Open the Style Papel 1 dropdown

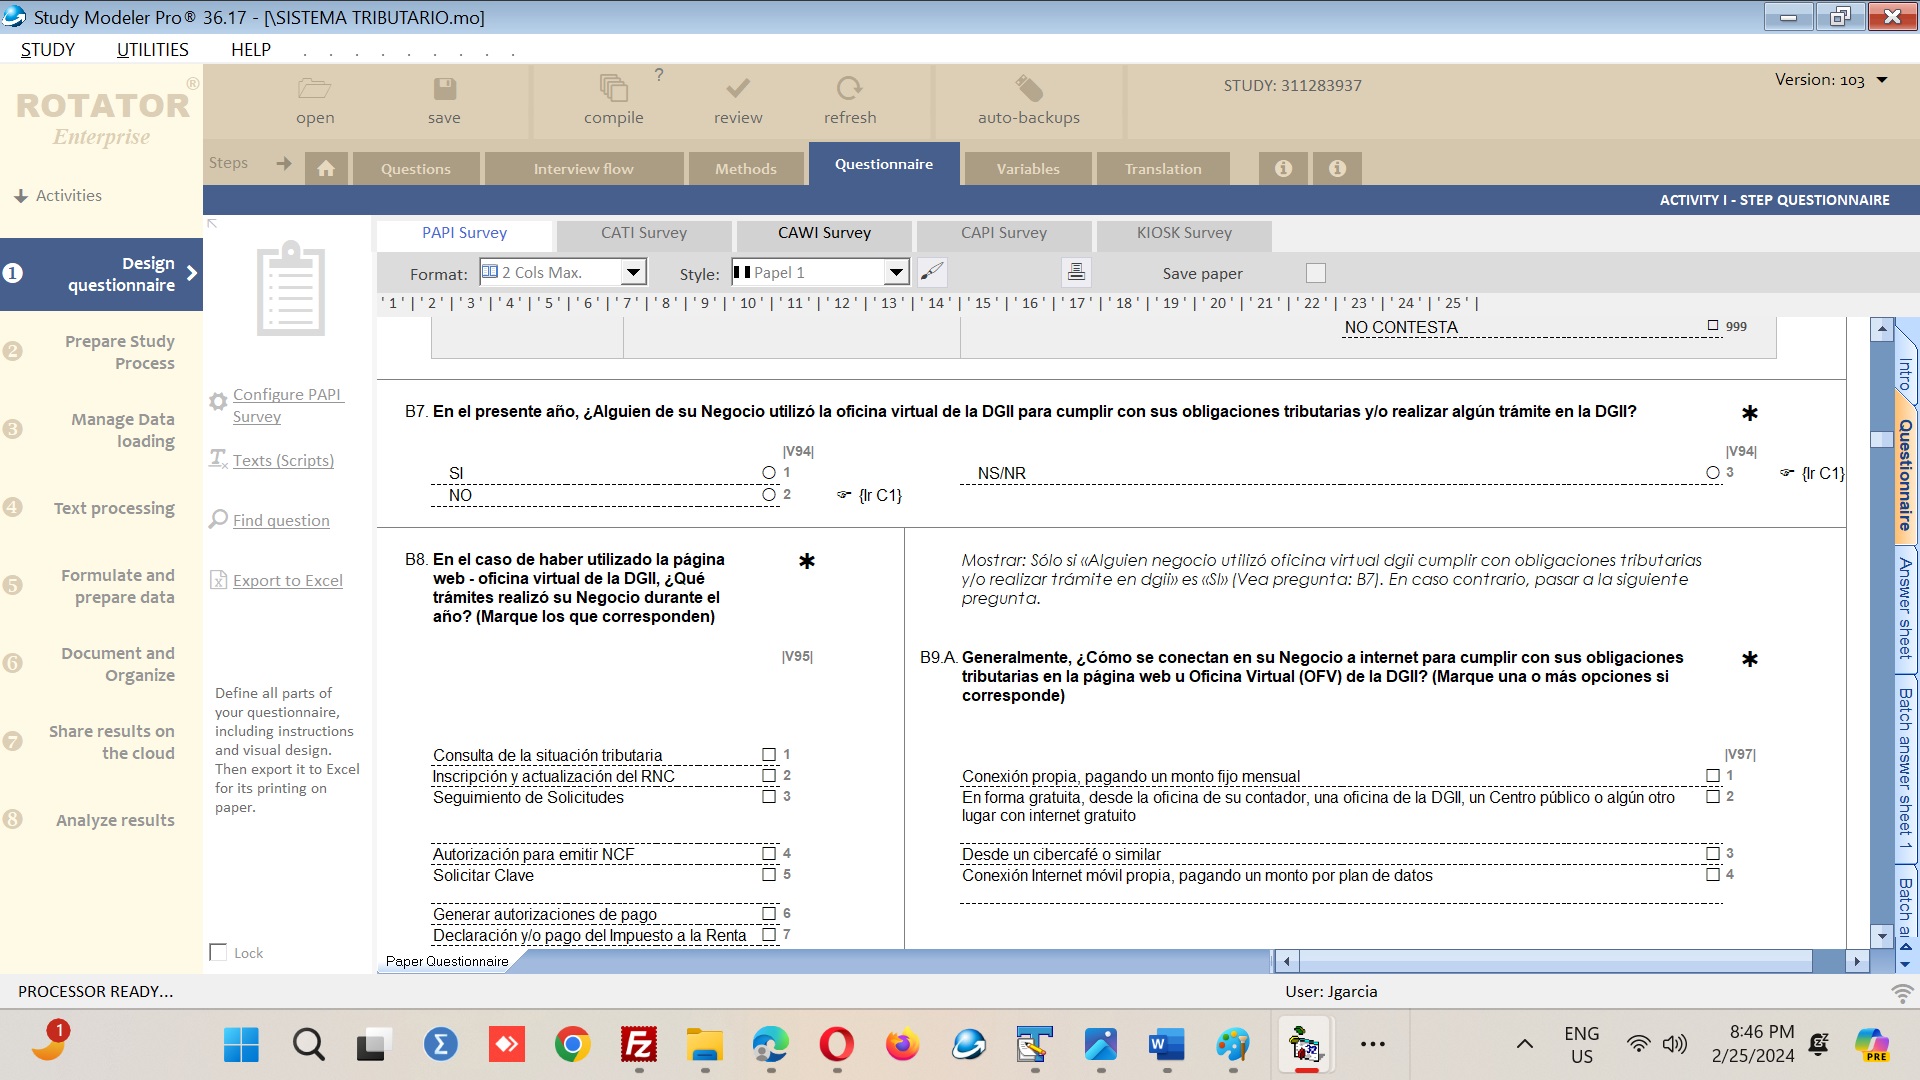pyautogui.click(x=896, y=272)
